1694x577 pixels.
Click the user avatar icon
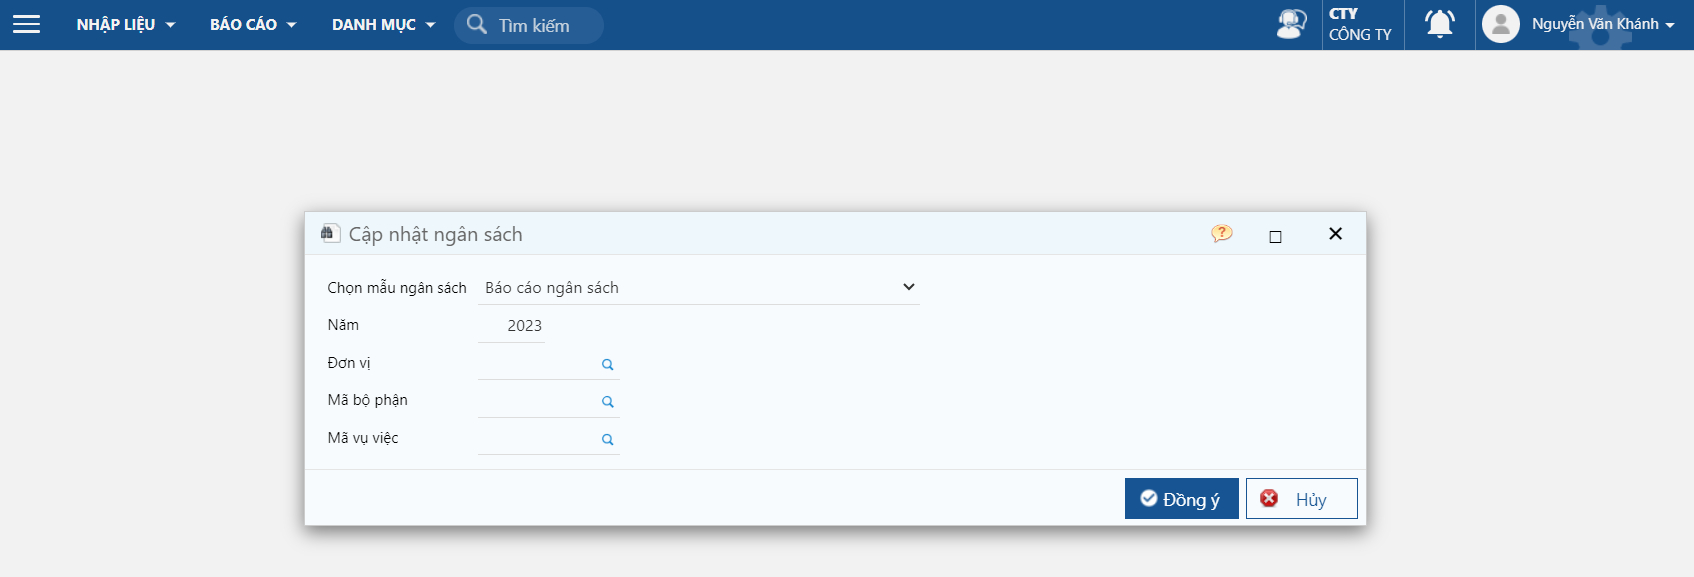coord(1500,24)
